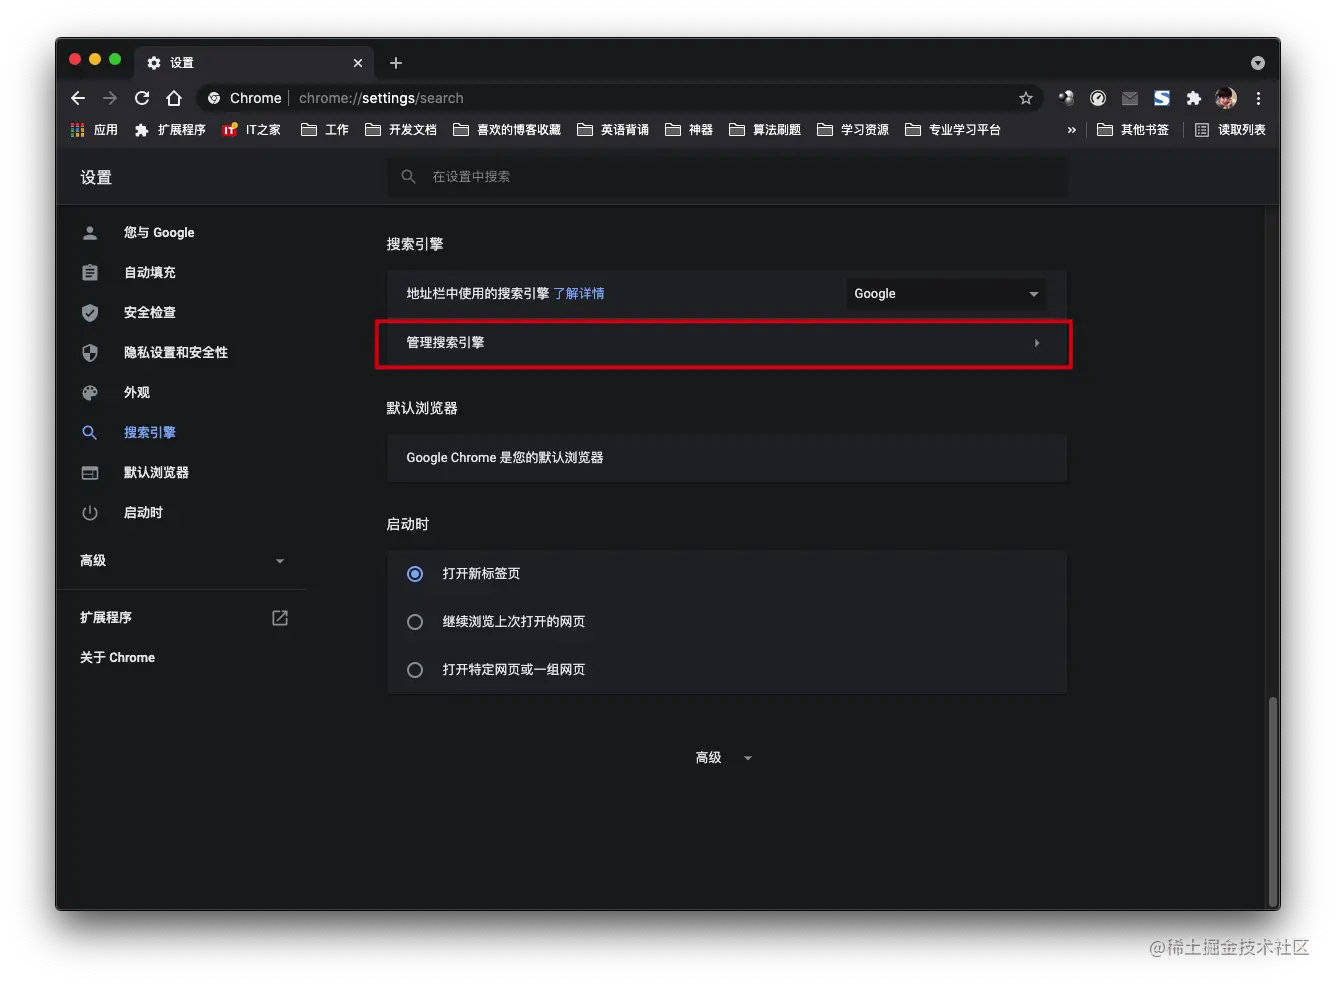
Task: Open the 神器 bookmark folder
Action: point(689,130)
